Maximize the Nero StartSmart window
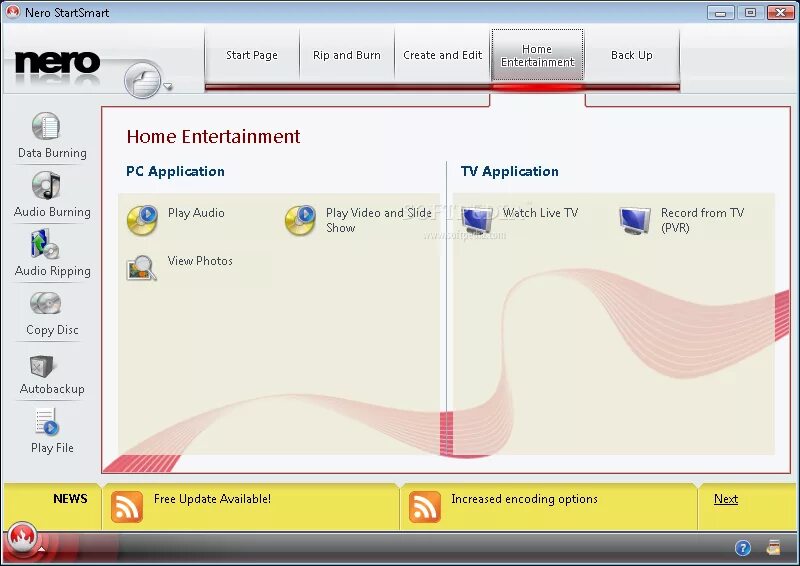Image resolution: width=800 pixels, height=566 pixels. coord(750,13)
